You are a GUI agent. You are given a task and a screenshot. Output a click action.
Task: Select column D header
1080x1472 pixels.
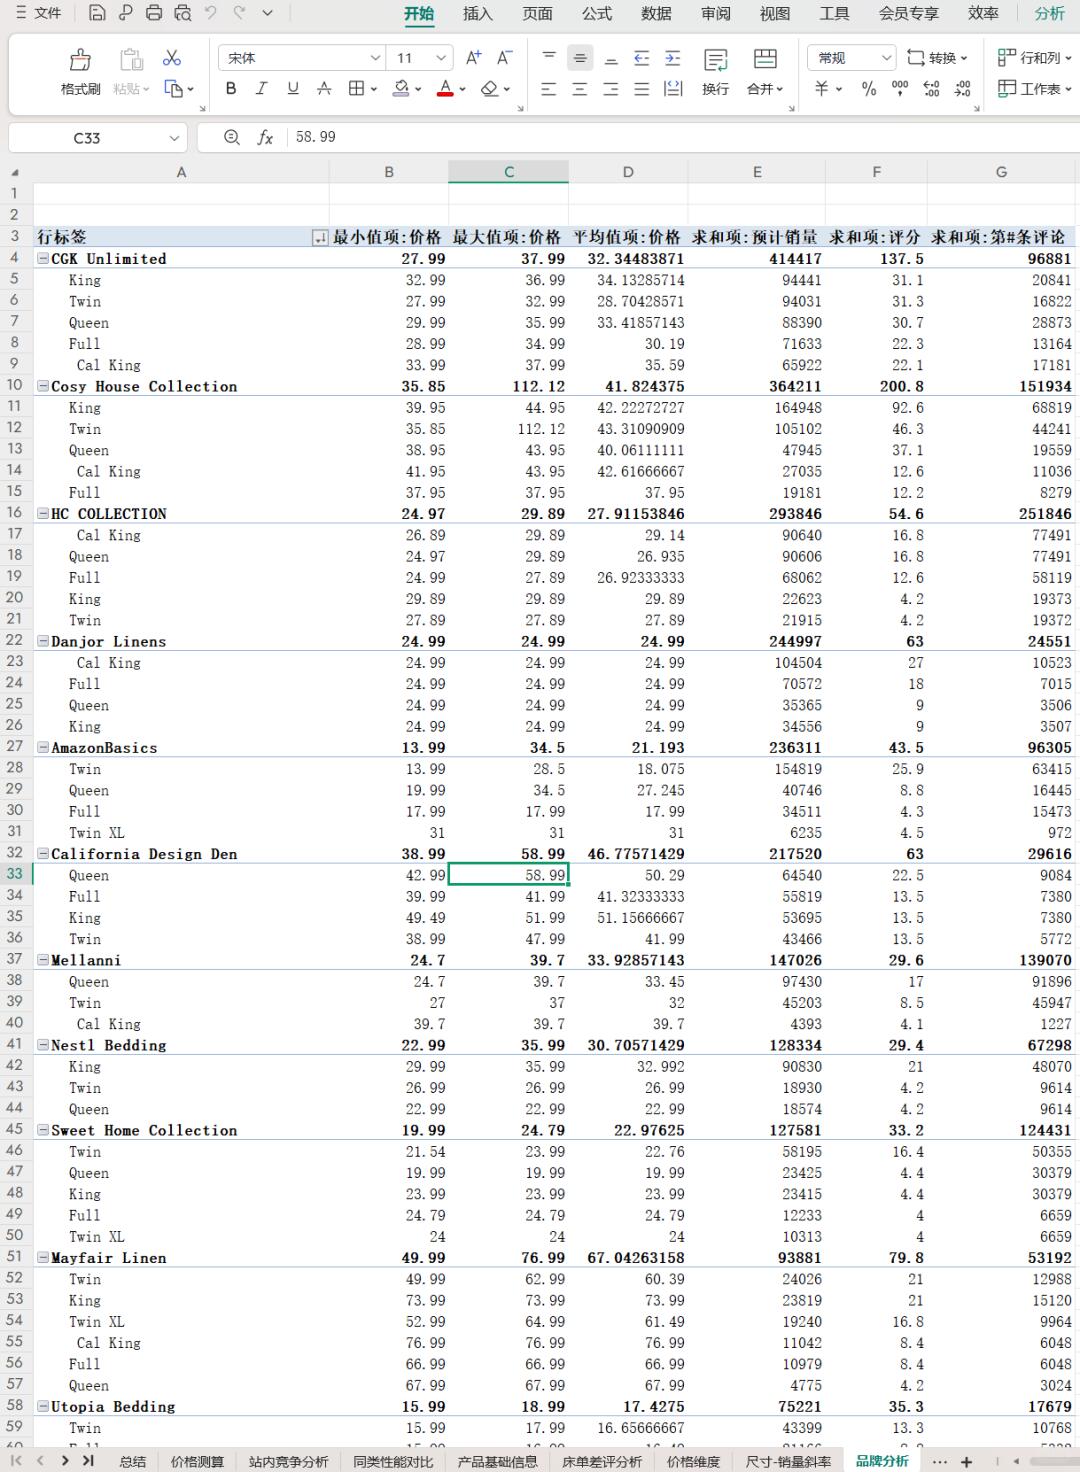[628, 172]
